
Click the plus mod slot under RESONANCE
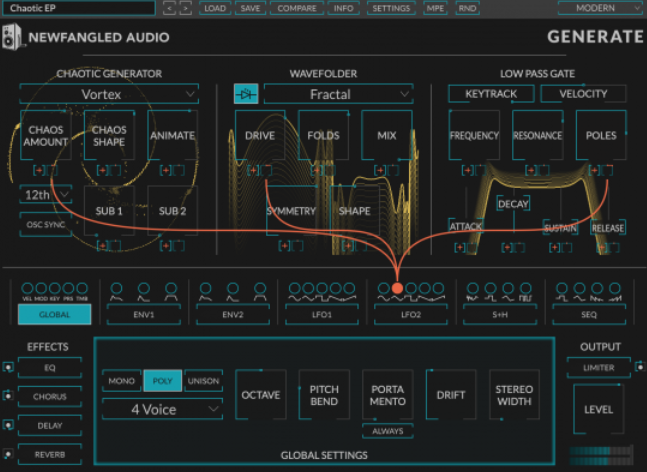[531, 170]
